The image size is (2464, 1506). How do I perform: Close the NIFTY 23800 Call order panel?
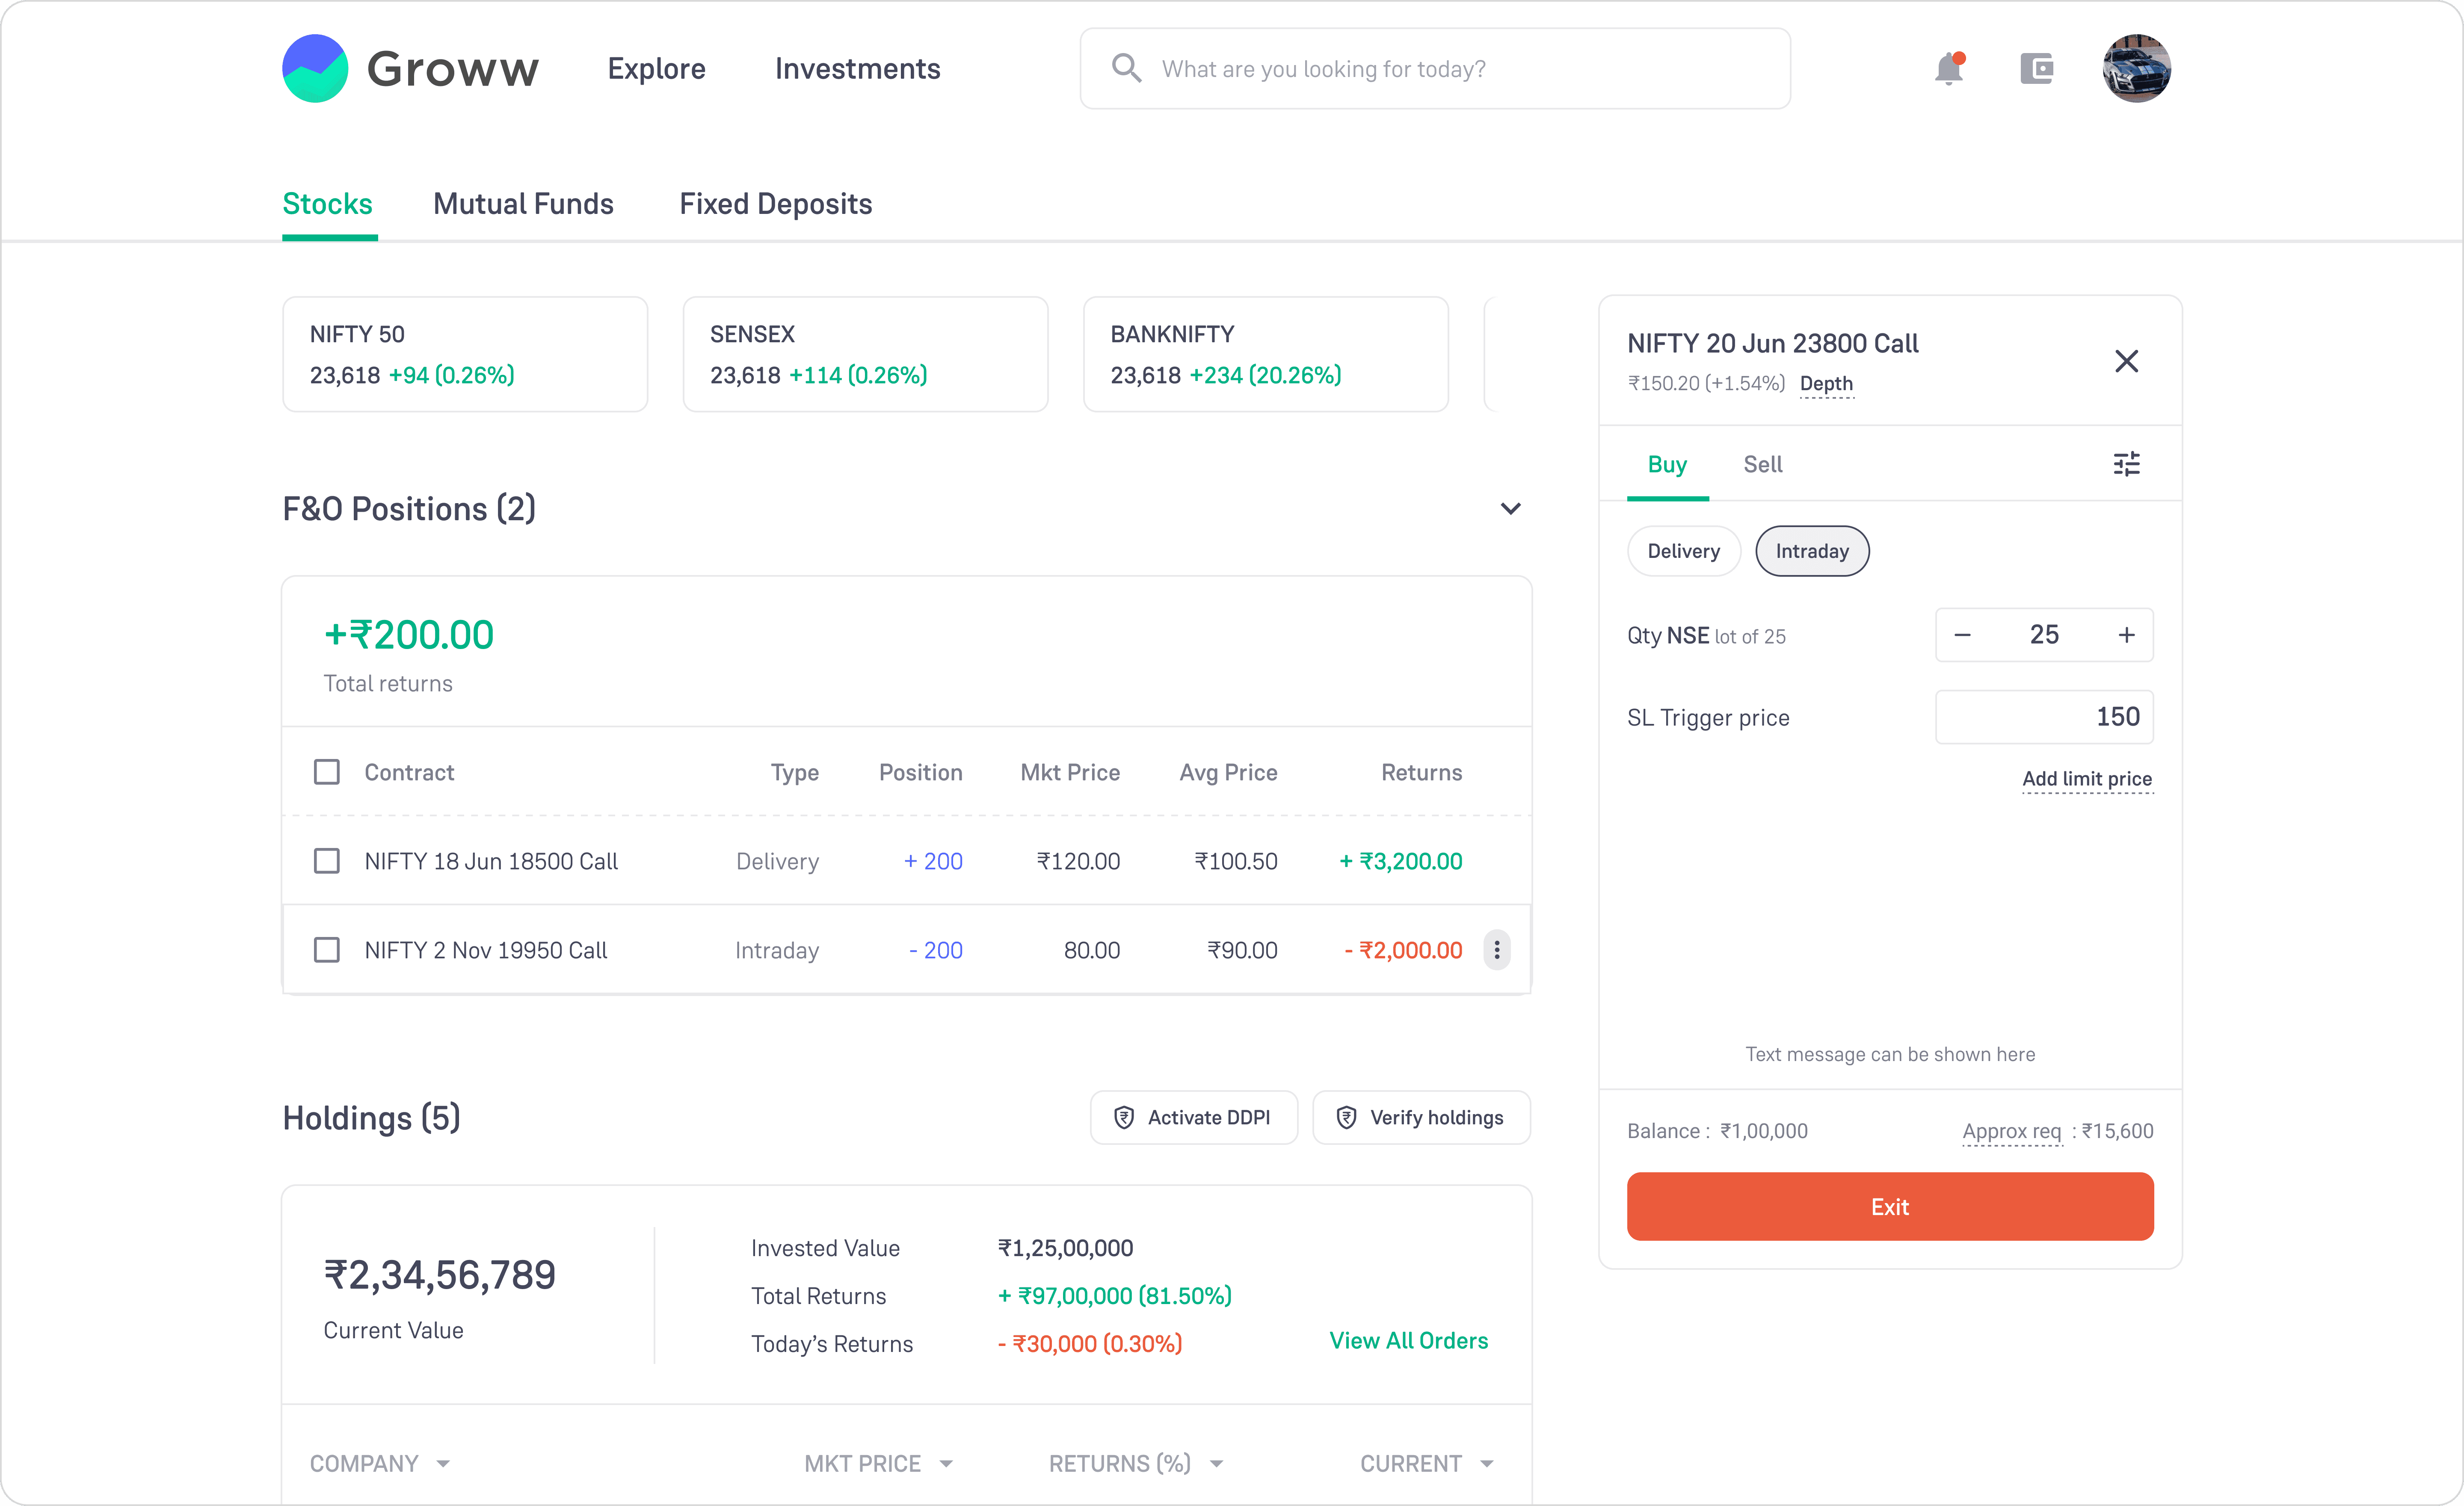2126,361
